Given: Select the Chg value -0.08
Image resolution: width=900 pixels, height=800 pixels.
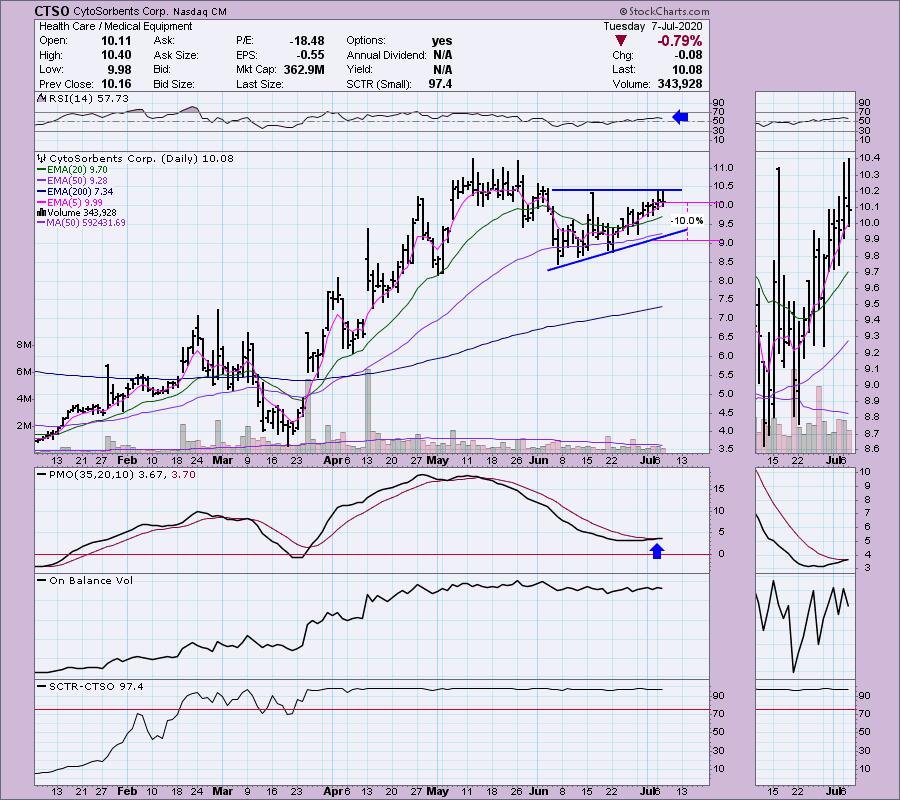Looking at the screenshot, I should [687, 55].
